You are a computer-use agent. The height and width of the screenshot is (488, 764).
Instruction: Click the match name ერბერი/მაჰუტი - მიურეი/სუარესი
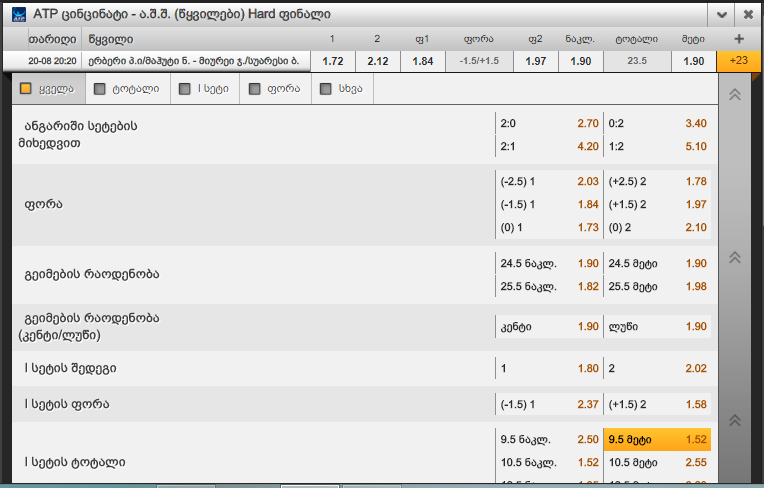click(x=194, y=61)
